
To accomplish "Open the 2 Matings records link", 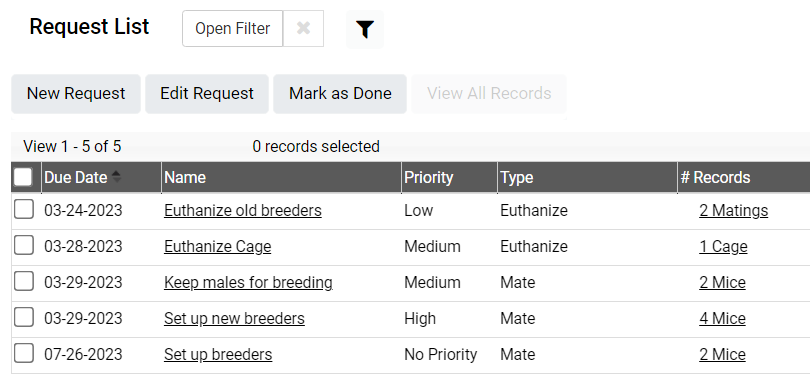I will point(734,210).
